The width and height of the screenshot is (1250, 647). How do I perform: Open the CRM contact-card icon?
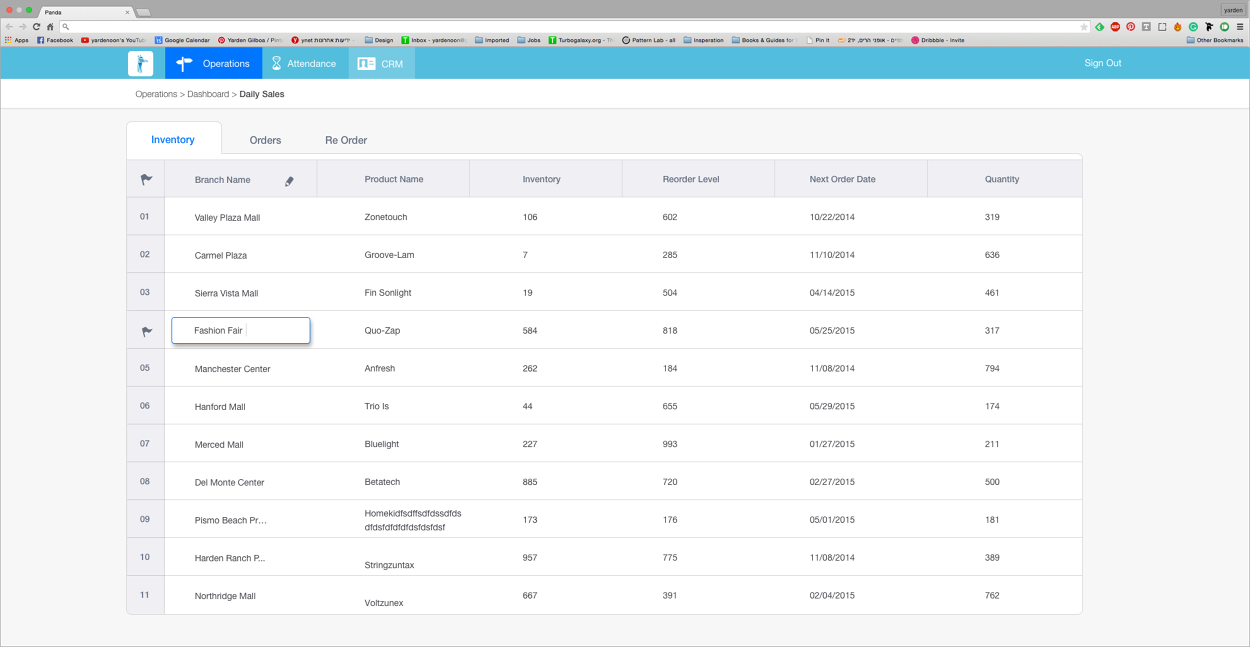coord(367,63)
